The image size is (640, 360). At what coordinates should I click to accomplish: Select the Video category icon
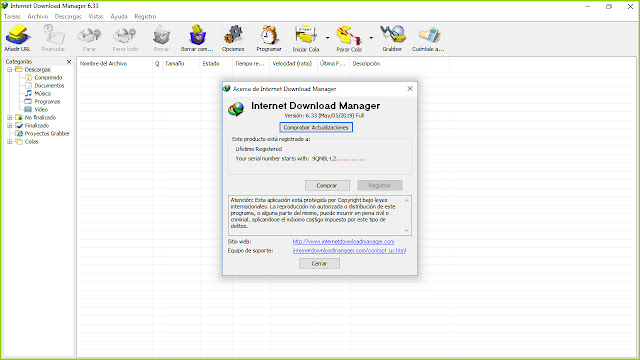click(28, 109)
